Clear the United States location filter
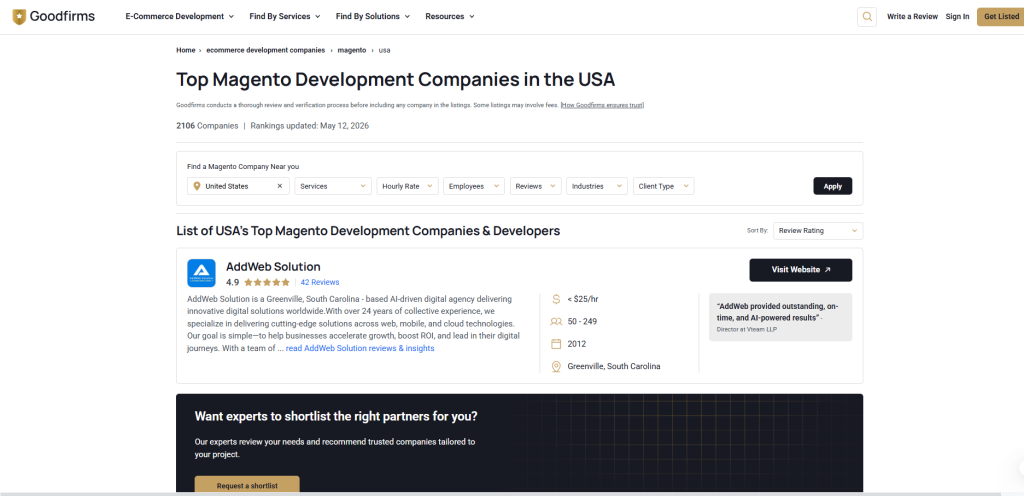Viewport: 1024px width, 496px height. 280,186
